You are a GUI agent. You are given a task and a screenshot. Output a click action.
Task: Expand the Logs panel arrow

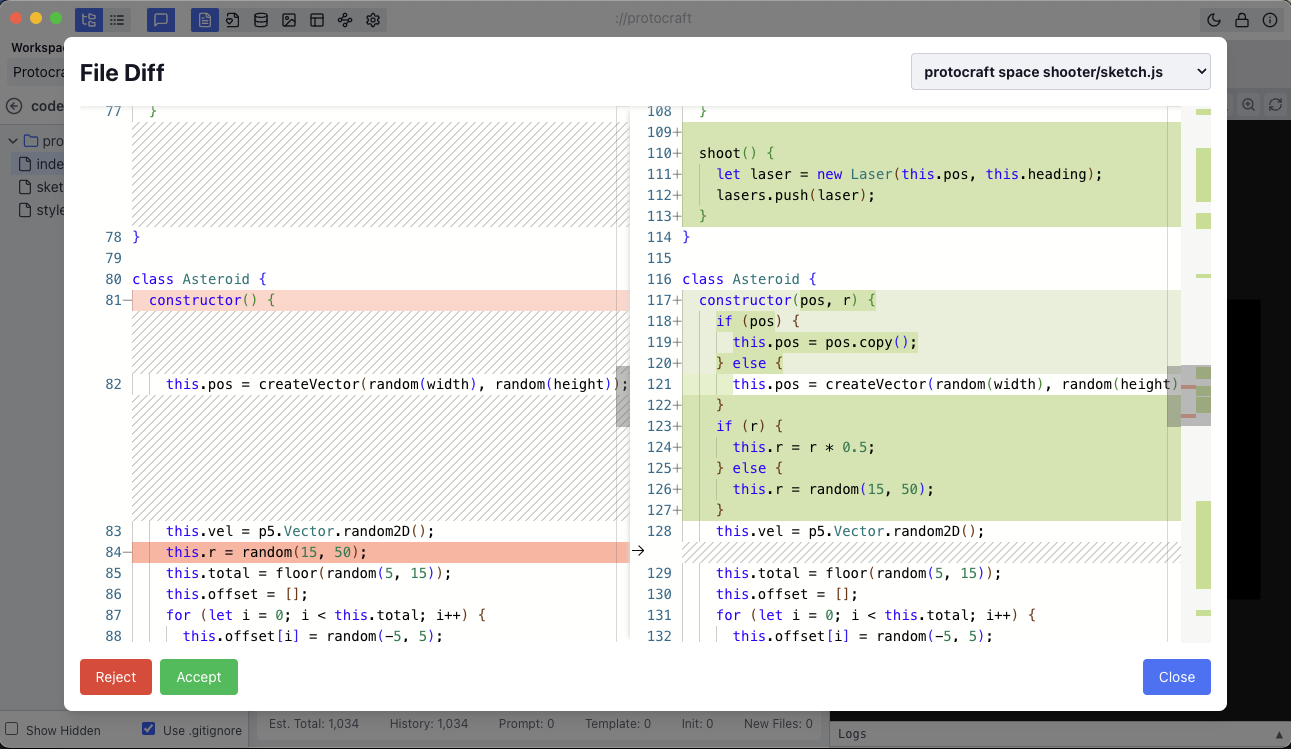[1279, 734]
